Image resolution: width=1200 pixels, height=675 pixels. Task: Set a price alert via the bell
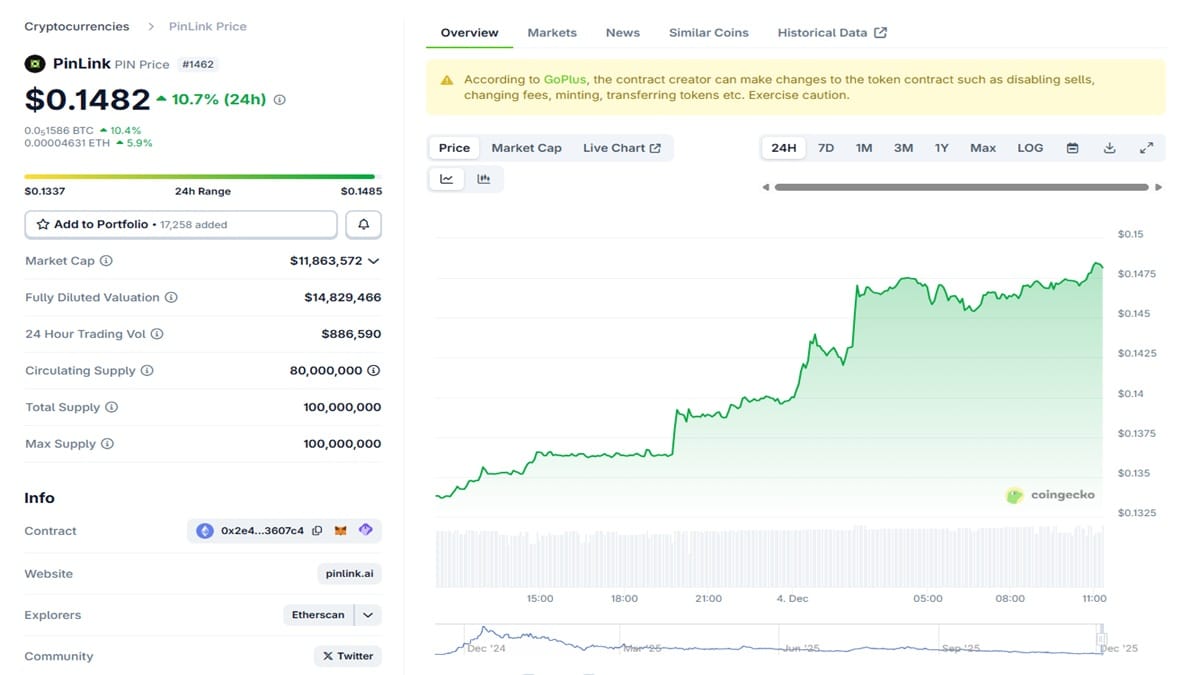363,224
